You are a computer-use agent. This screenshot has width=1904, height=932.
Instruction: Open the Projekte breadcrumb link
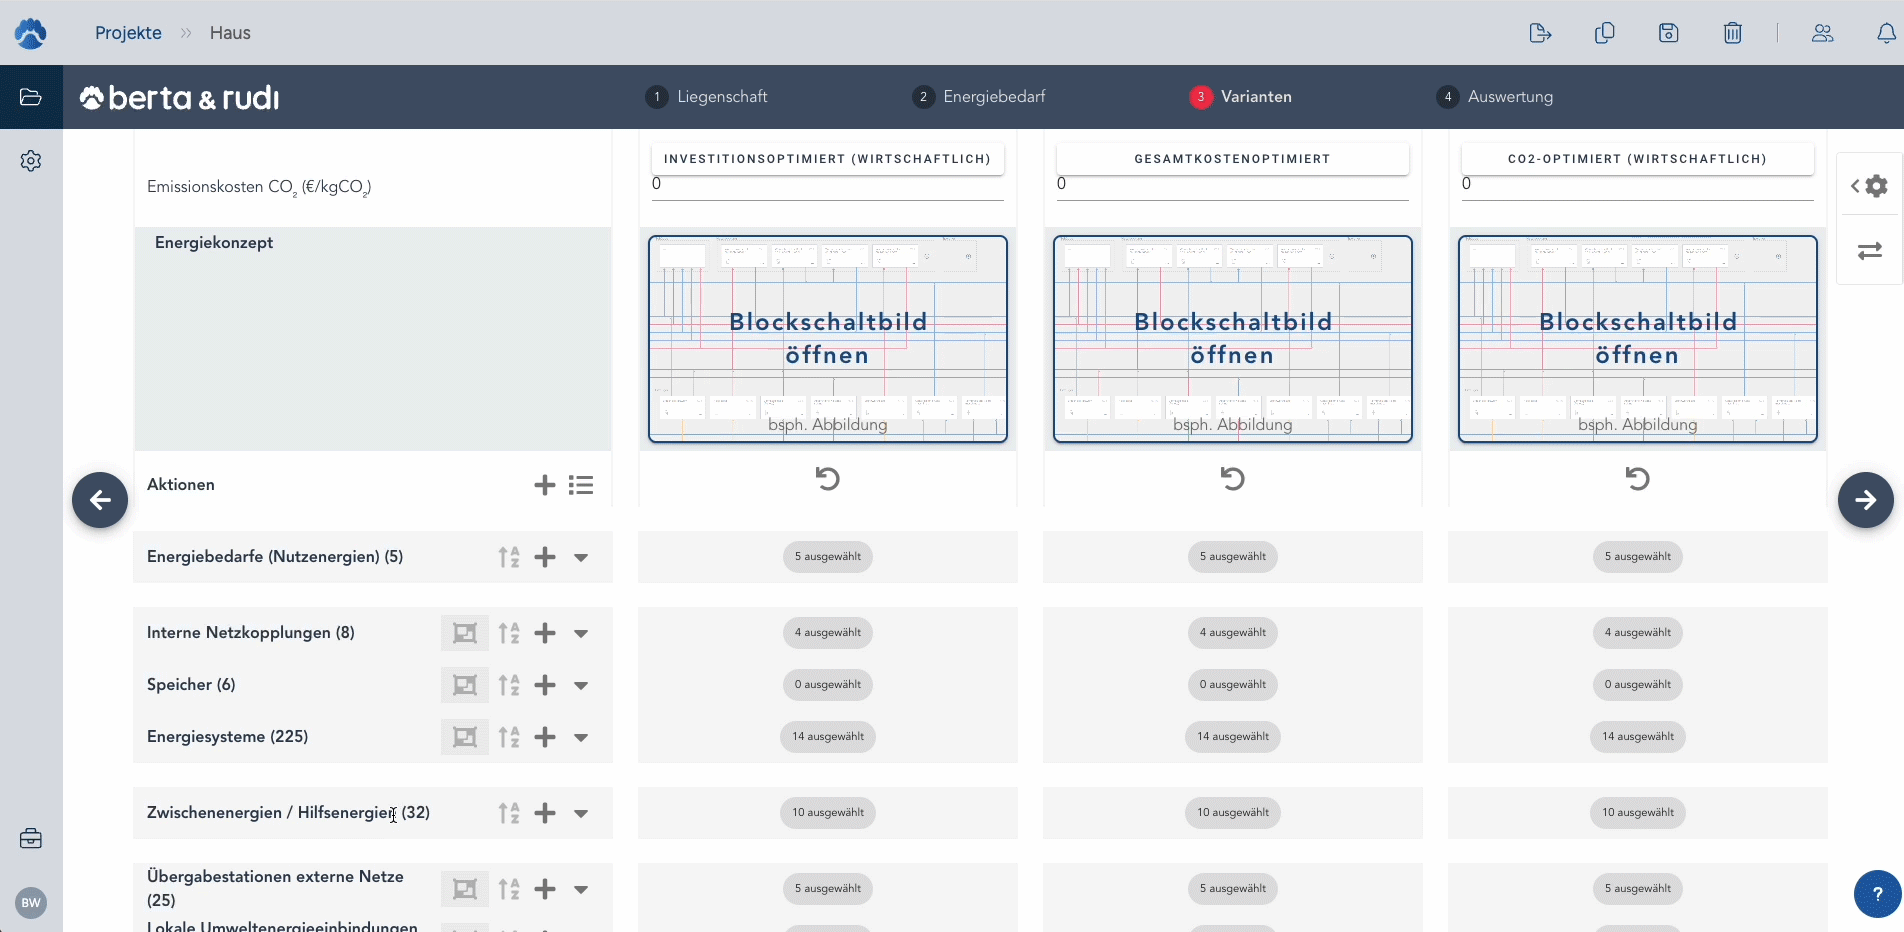128,33
